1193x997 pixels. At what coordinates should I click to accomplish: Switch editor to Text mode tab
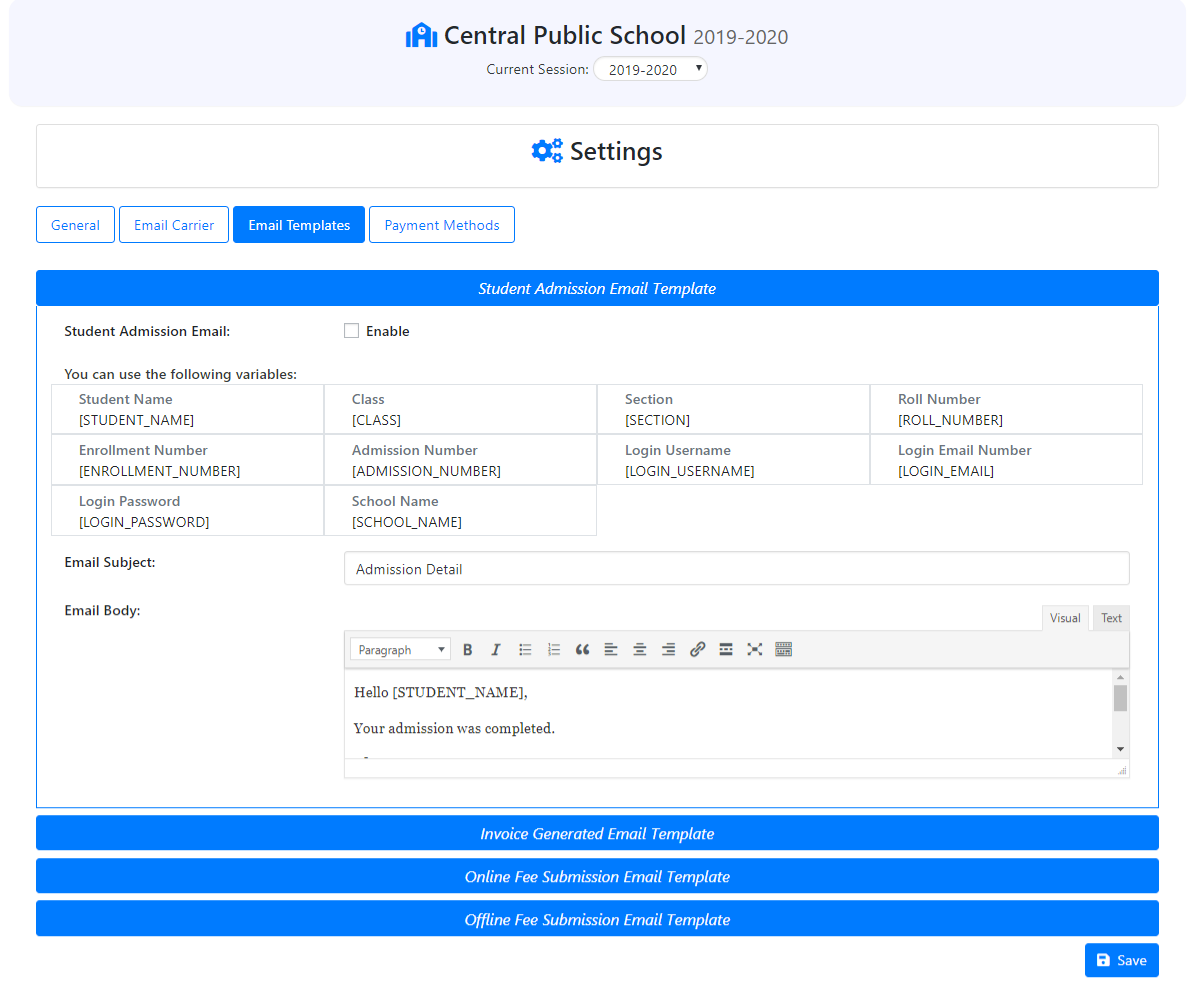tap(1111, 618)
